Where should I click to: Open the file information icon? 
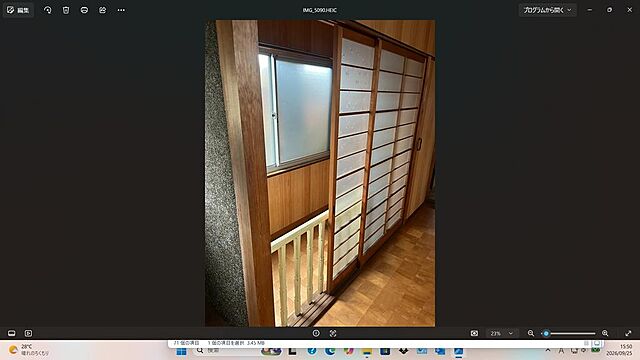click(316, 333)
